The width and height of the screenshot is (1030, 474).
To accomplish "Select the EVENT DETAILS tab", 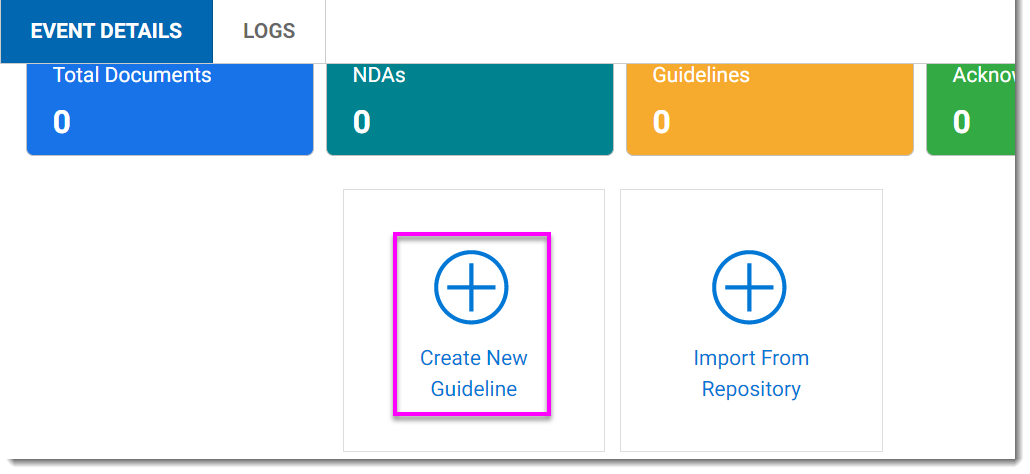I will click(x=106, y=31).
